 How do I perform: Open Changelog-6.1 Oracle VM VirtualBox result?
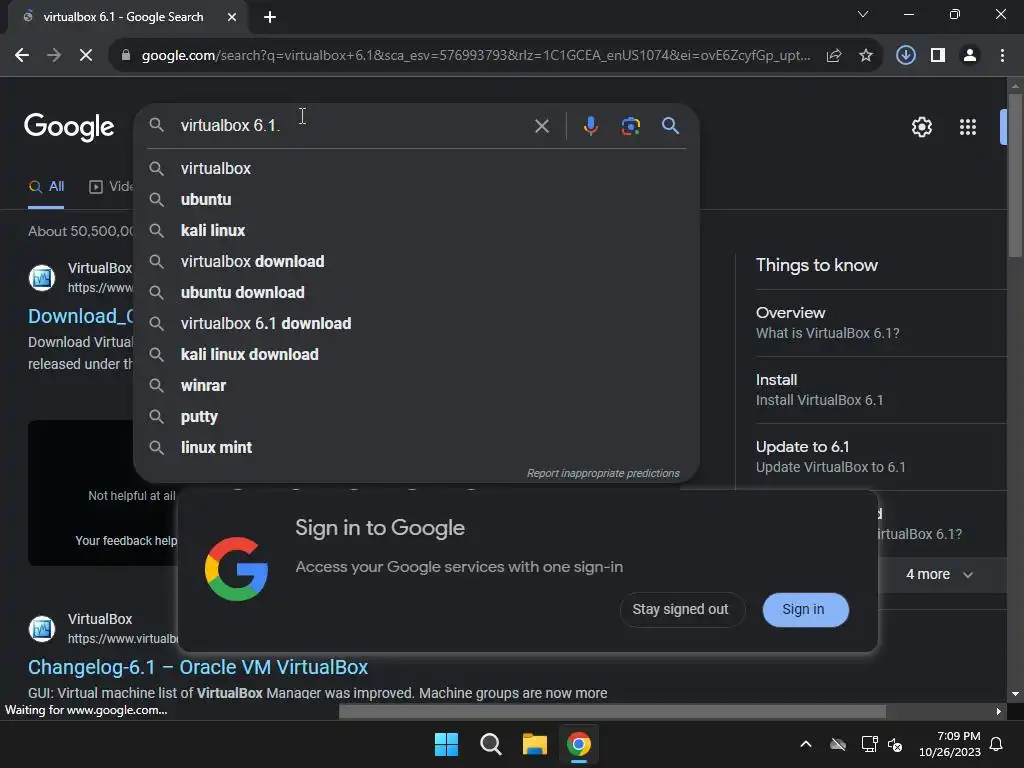click(x=198, y=667)
